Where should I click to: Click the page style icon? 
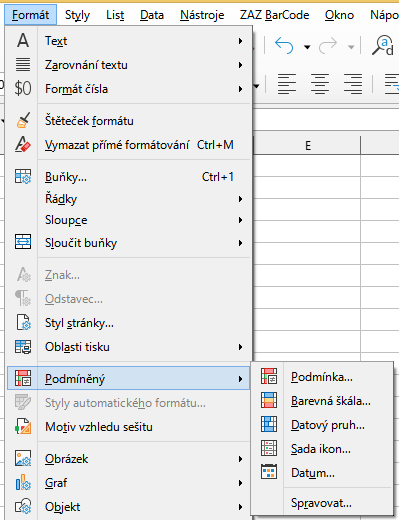pyautogui.click(x=23, y=322)
